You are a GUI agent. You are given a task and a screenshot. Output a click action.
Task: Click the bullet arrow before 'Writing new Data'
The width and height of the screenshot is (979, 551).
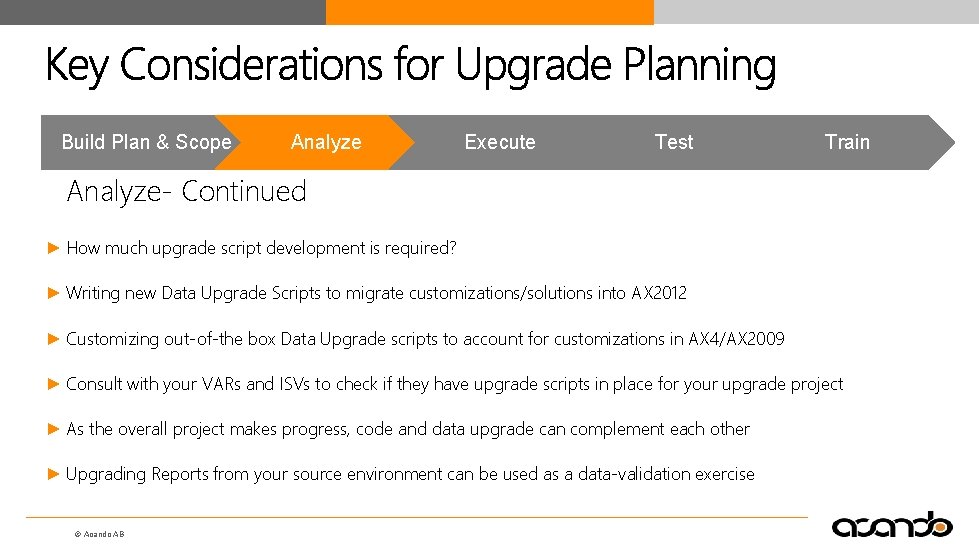pyautogui.click(x=54, y=293)
